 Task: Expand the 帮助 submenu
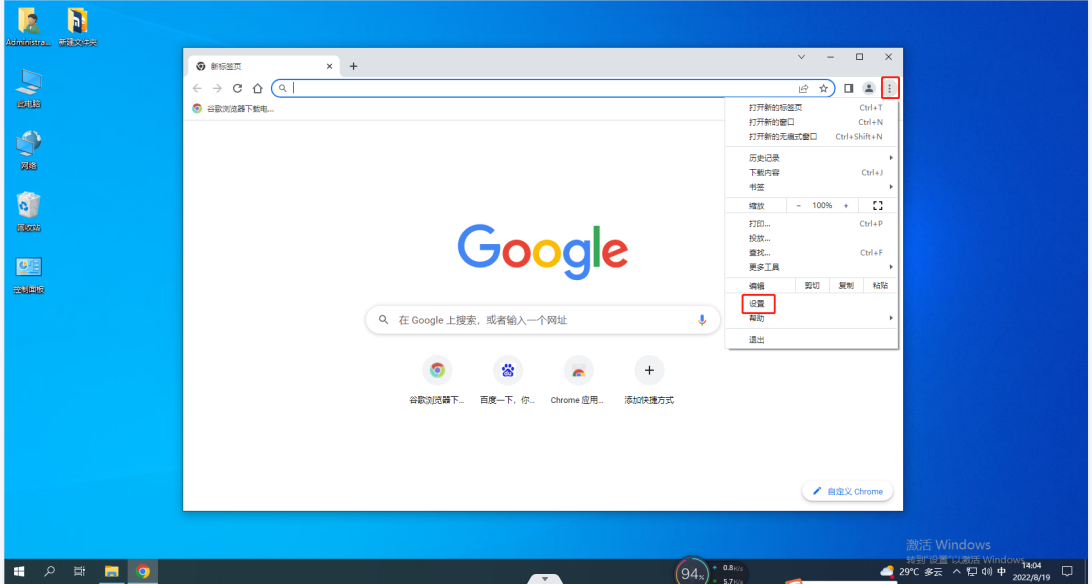click(811, 318)
